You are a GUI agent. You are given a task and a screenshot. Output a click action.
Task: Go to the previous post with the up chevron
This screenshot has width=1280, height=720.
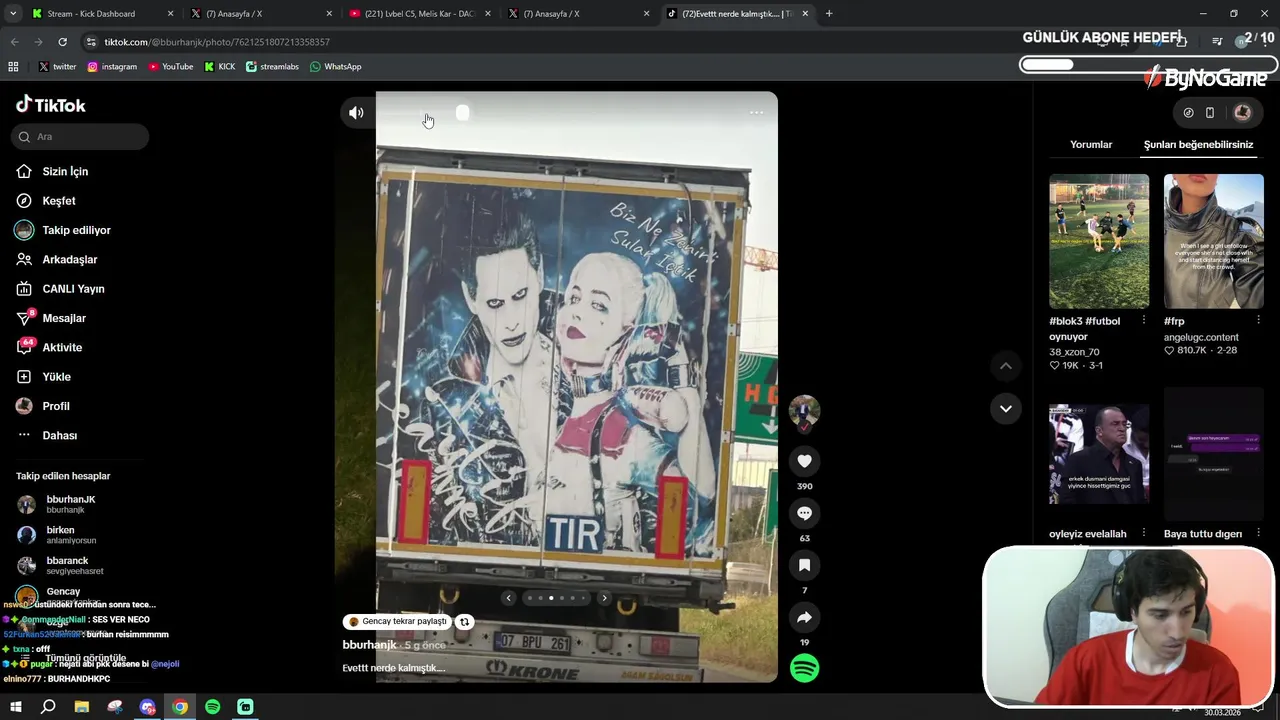1006,366
